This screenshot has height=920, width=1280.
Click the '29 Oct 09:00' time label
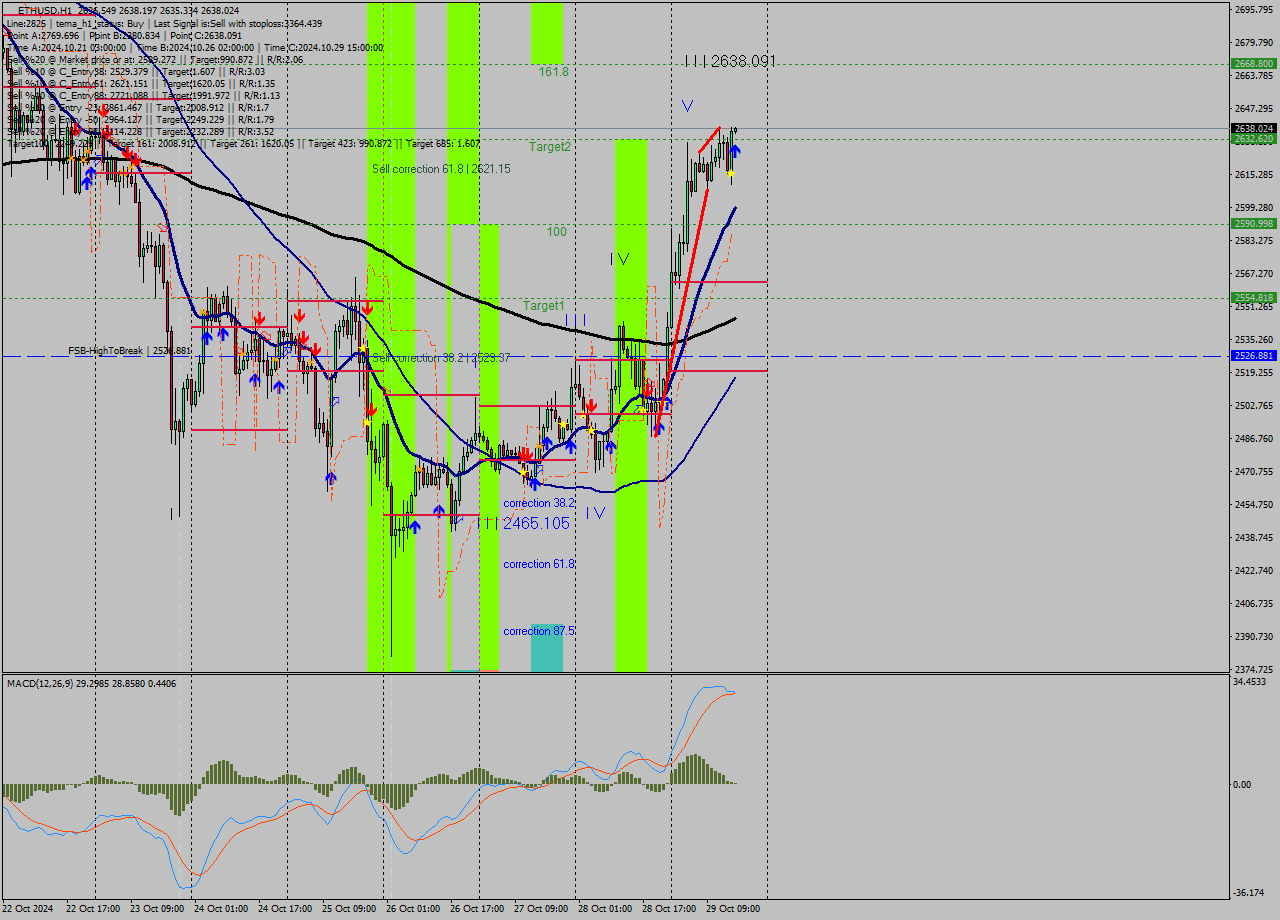(733, 909)
